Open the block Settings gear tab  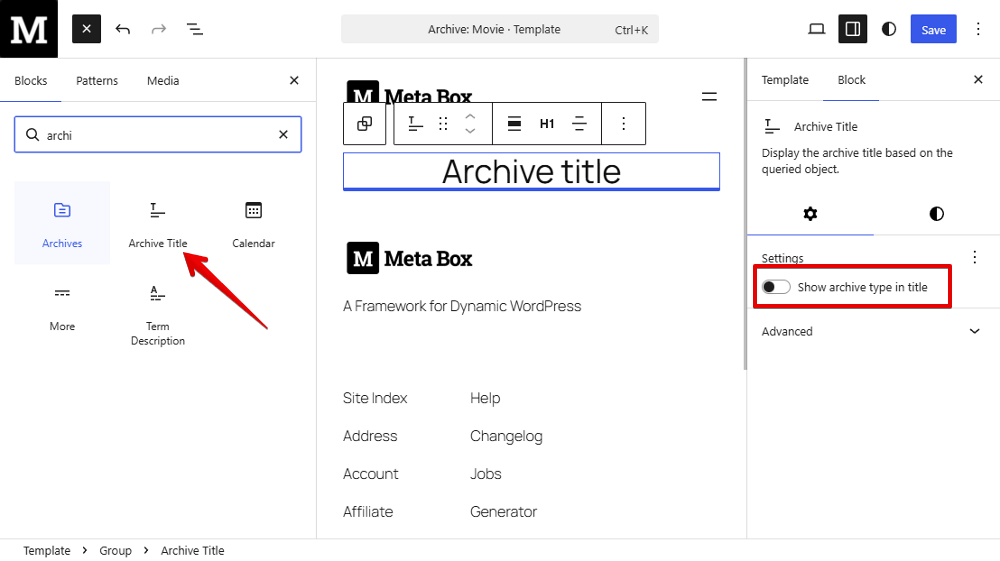click(810, 214)
